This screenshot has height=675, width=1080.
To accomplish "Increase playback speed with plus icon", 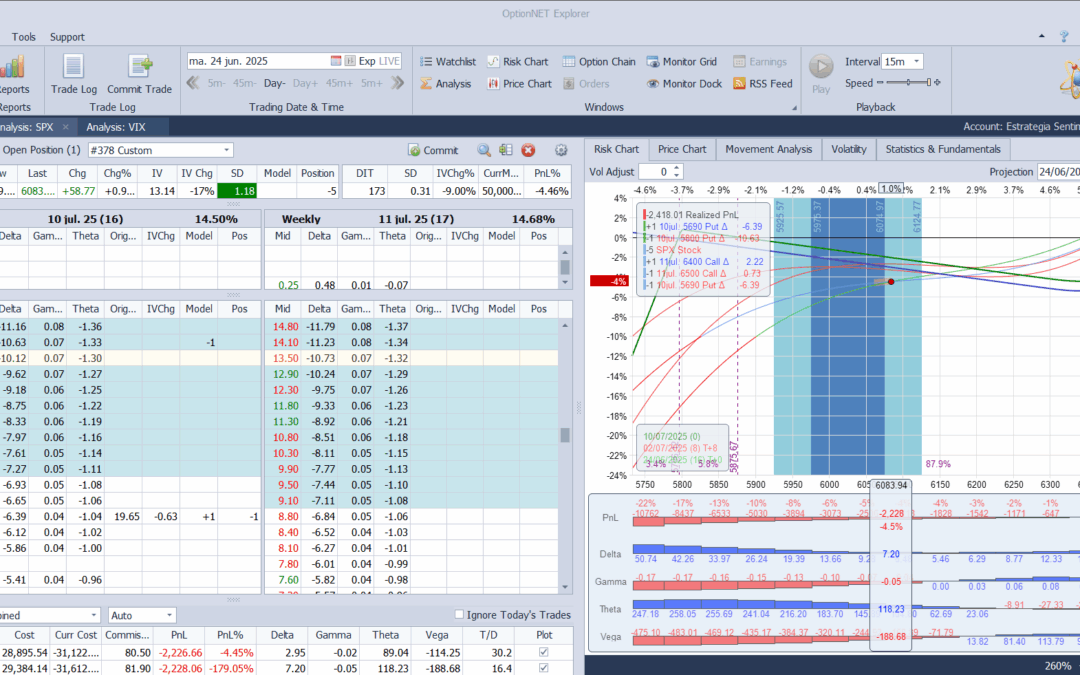I will click(x=937, y=83).
